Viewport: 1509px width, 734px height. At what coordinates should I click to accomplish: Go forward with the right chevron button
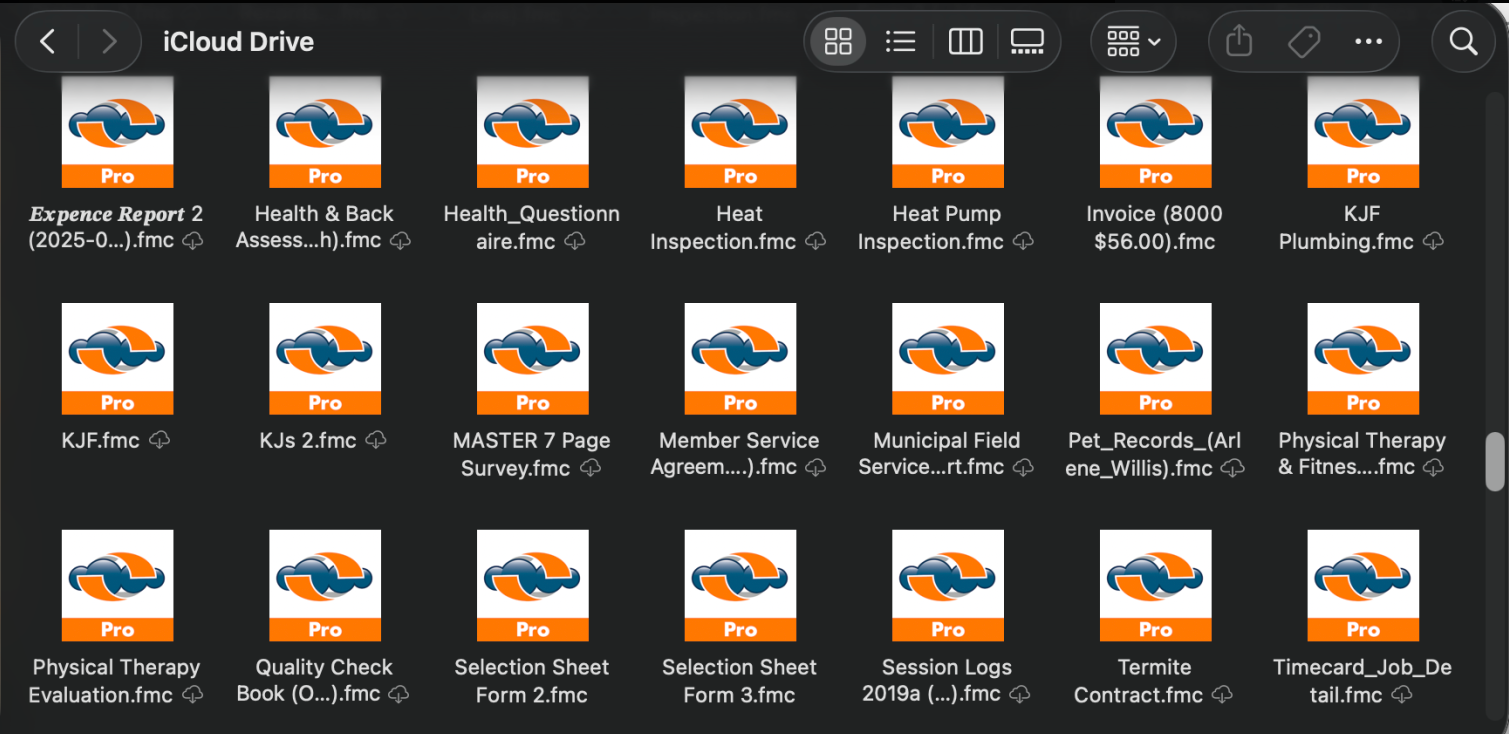(109, 41)
